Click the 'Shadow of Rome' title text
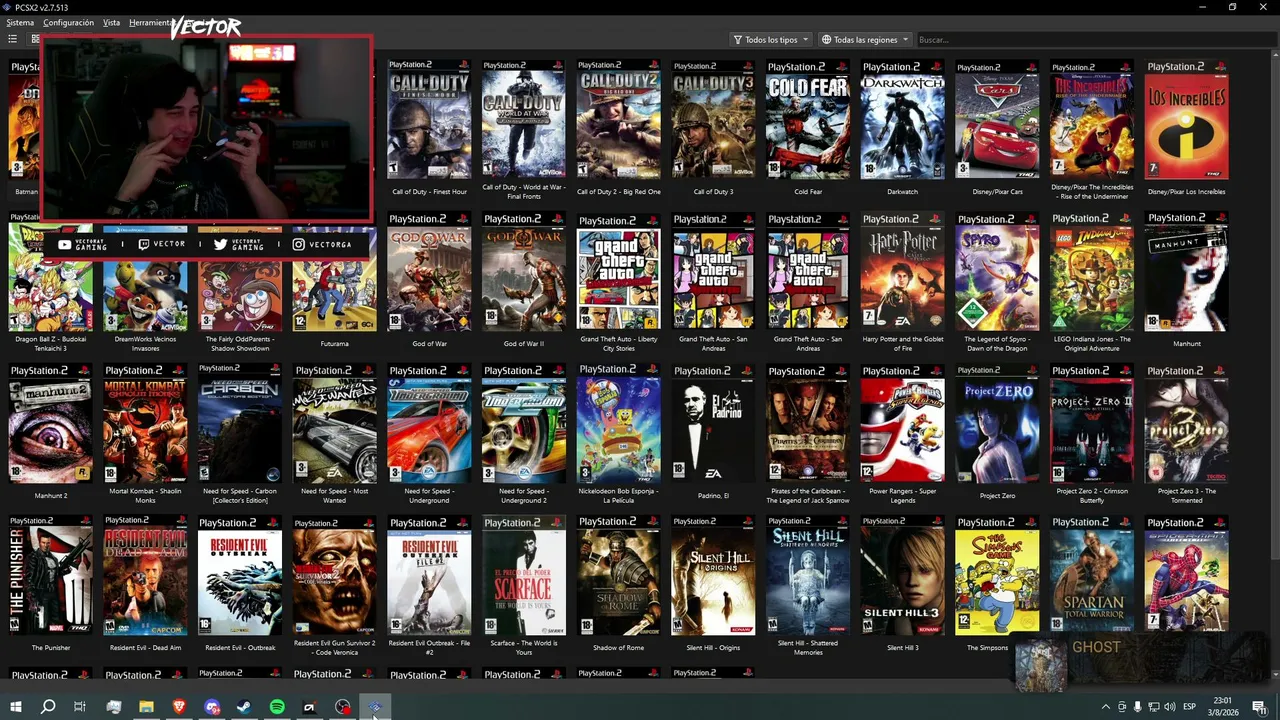Screen dimensions: 1280x720 coord(618,648)
